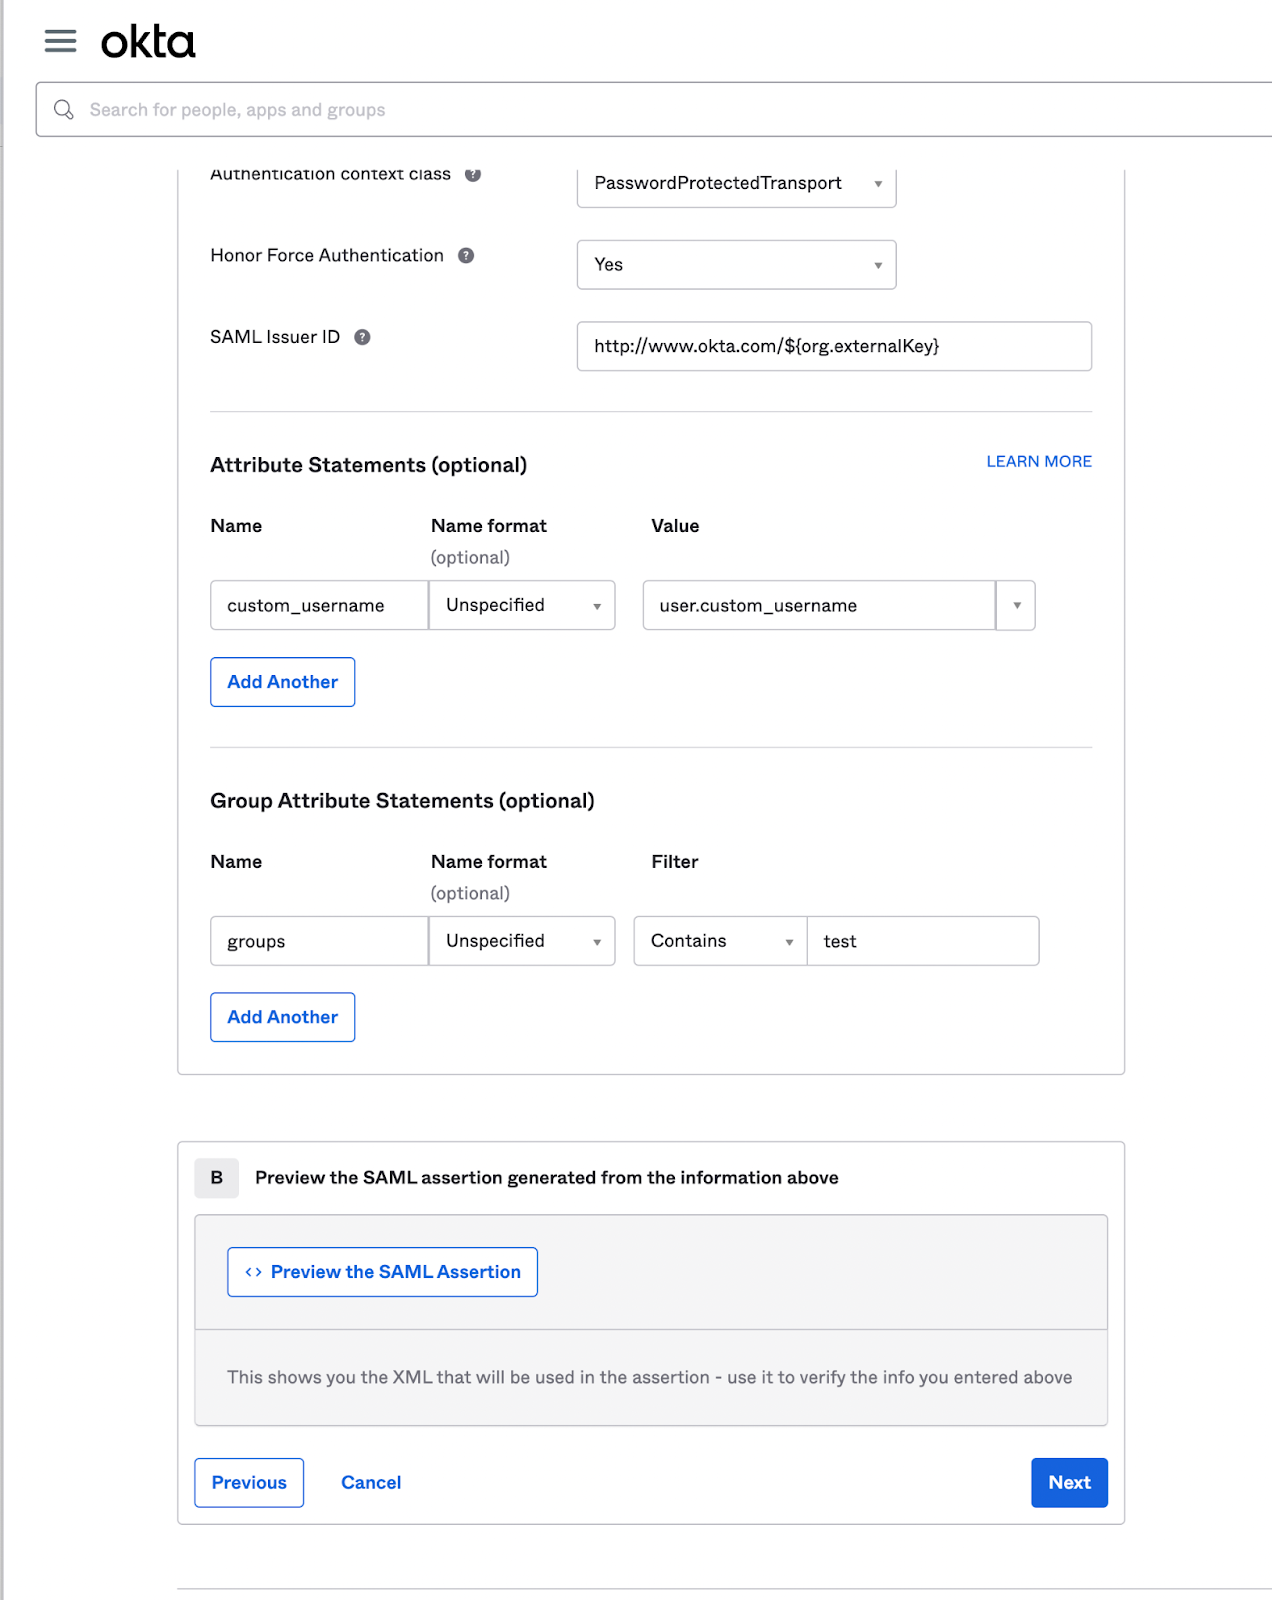
Task: Open help tooltip for SAML Issuer ID
Action: (x=363, y=337)
